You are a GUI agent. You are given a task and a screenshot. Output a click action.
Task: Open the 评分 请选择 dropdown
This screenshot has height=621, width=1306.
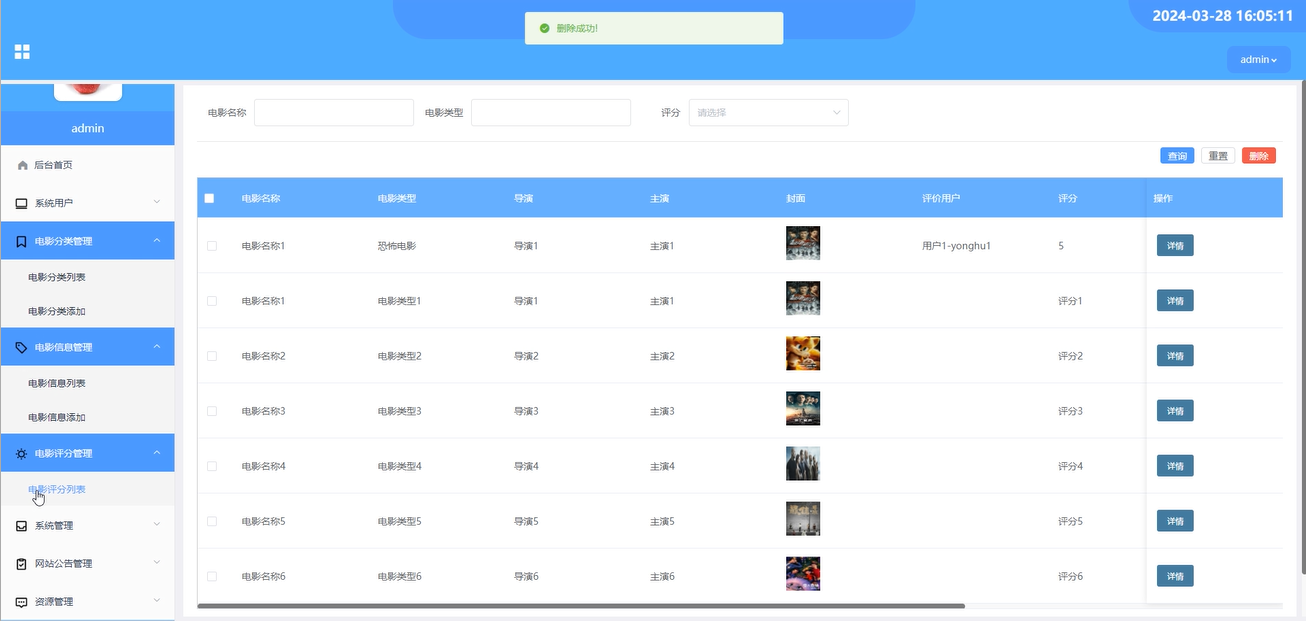[x=768, y=113]
